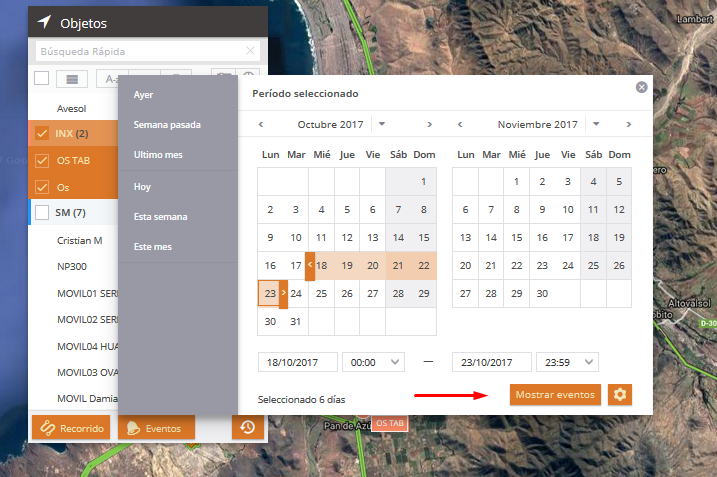Viewport: 717px width, 477px height.
Task: Click the OS TAB map marker label
Action: (390, 423)
